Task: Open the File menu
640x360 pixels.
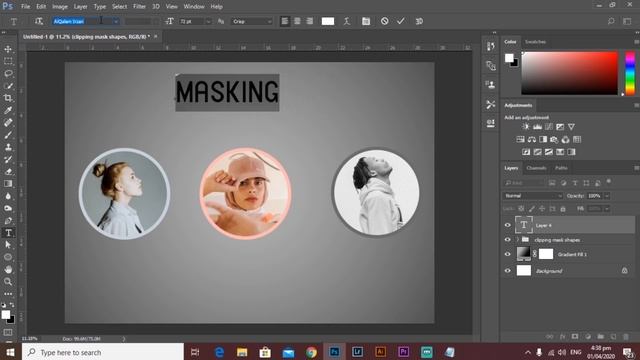Action: (x=25, y=7)
